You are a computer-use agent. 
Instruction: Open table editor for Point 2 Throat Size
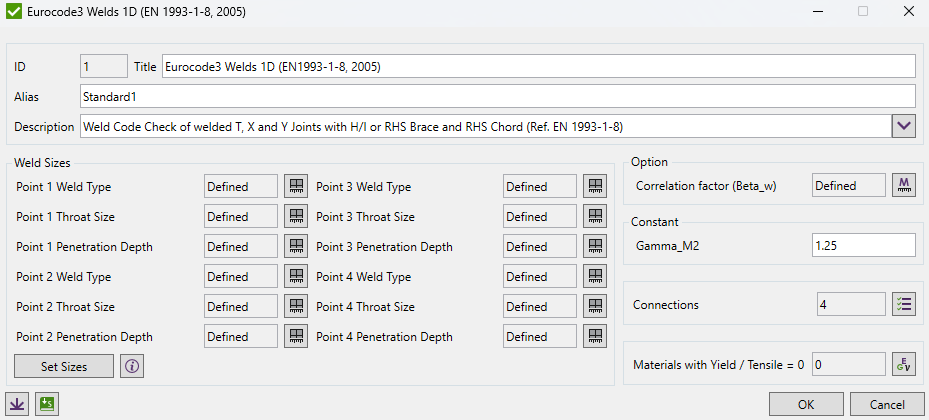click(296, 307)
